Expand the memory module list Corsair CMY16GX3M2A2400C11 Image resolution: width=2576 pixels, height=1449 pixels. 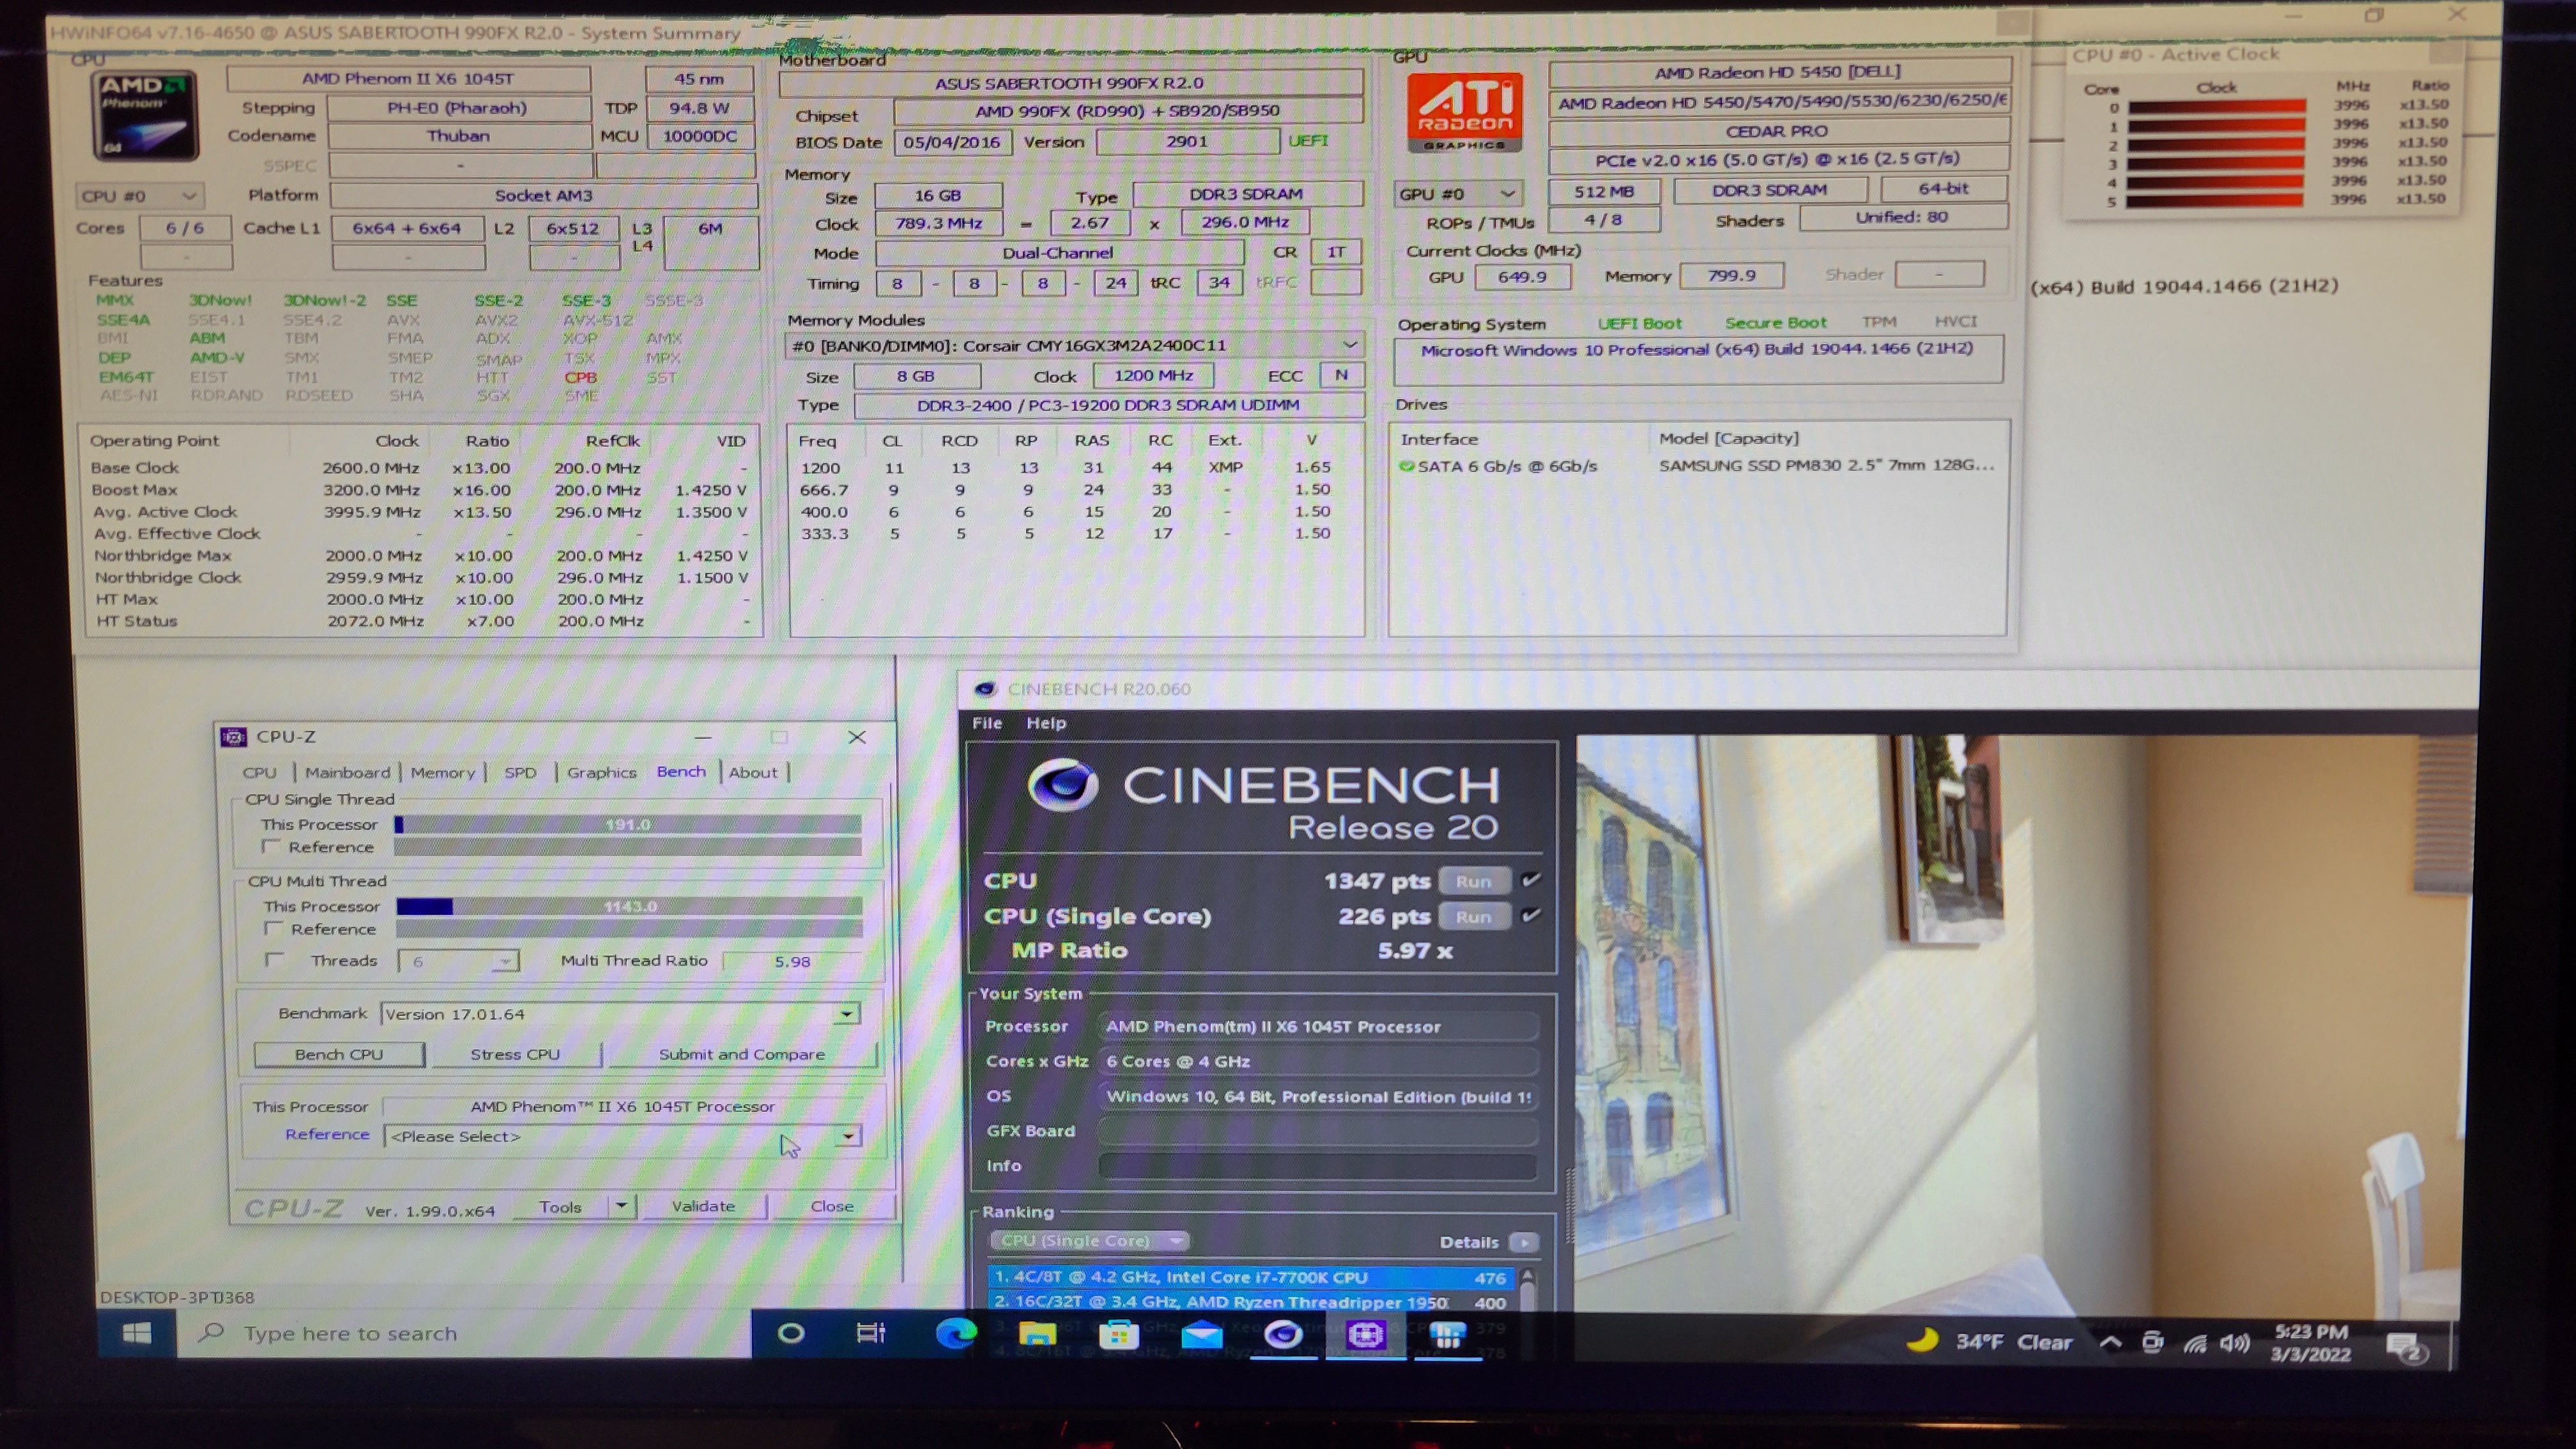[1074, 345]
